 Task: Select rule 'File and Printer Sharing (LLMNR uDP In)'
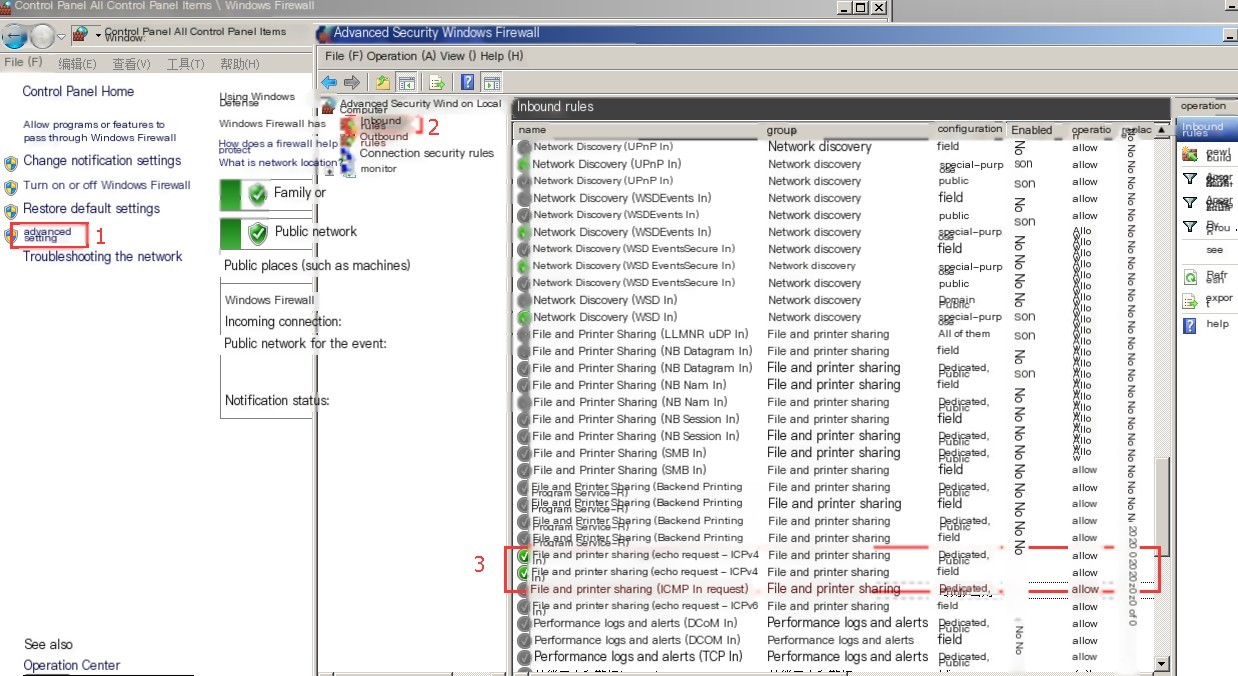click(640, 334)
